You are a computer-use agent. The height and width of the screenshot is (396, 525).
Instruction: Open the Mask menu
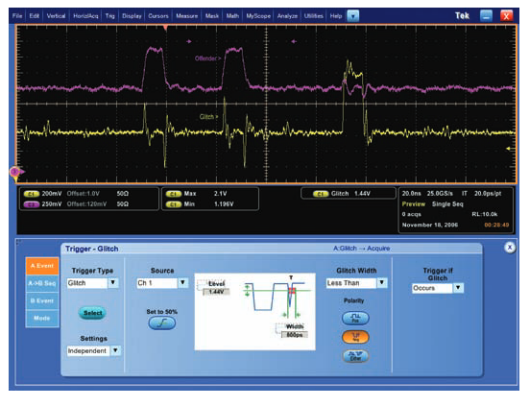click(212, 16)
